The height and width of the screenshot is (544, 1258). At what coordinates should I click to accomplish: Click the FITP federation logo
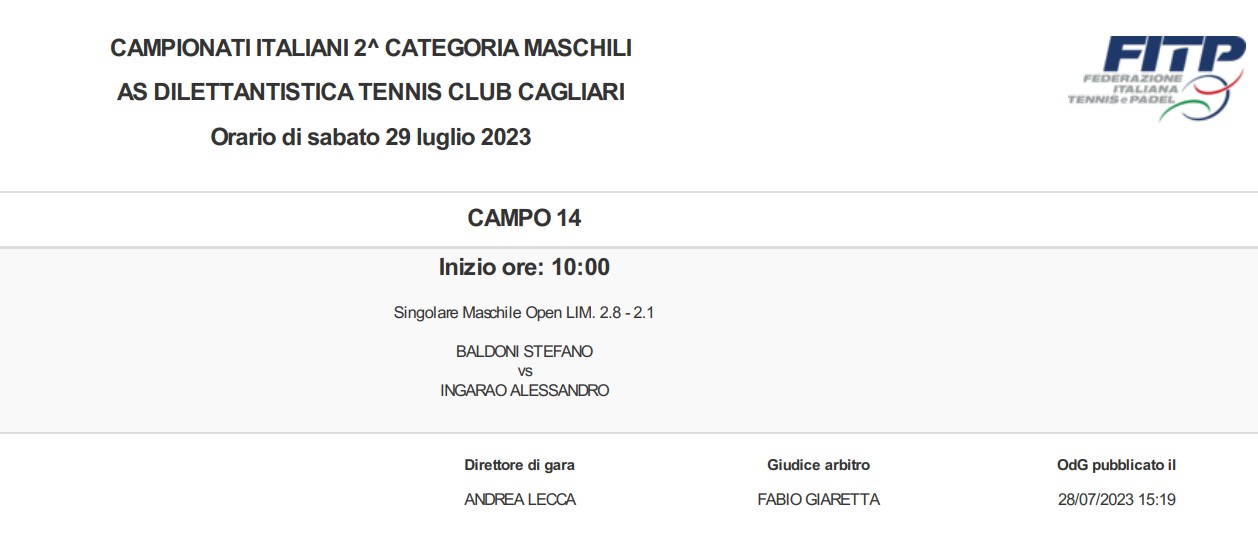click(x=1156, y=79)
